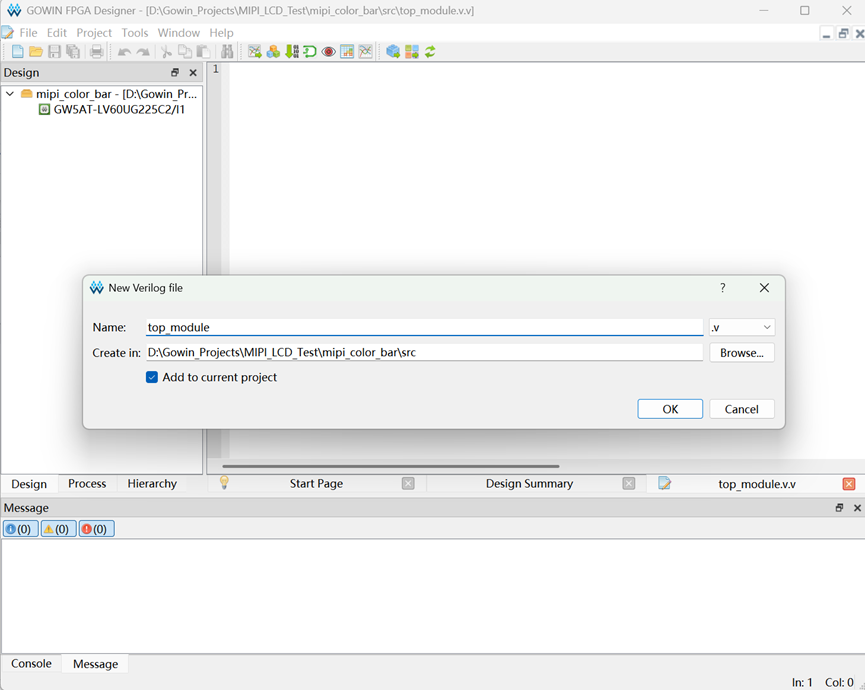Click the Undo arrow icon
This screenshot has width=865, height=690.
pyautogui.click(x=124, y=52)
